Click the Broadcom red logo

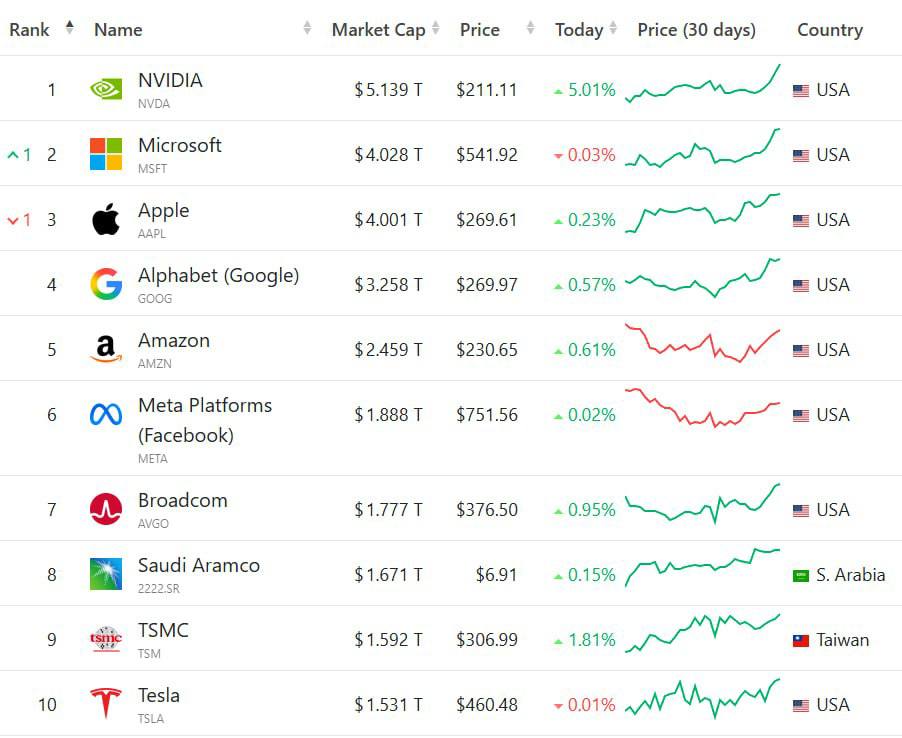[x=106, y=510]
